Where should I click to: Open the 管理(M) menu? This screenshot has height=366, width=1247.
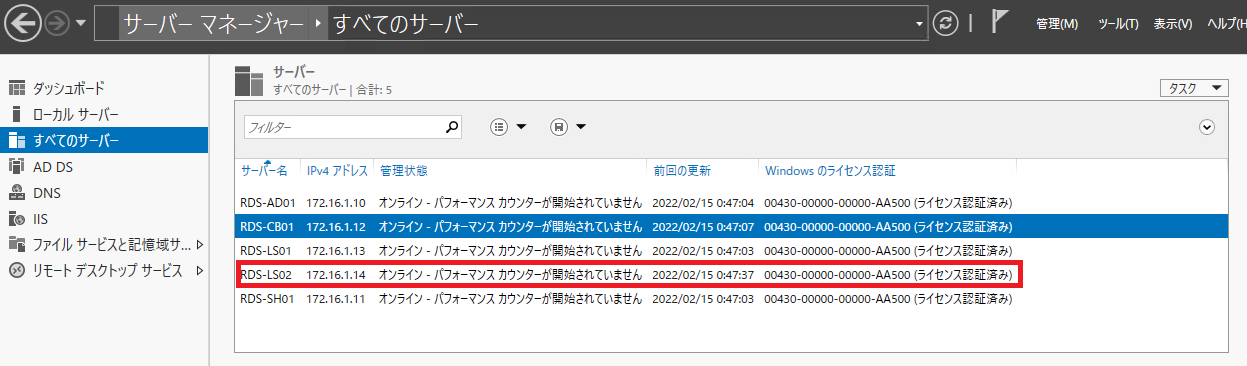click(1057, 24)
